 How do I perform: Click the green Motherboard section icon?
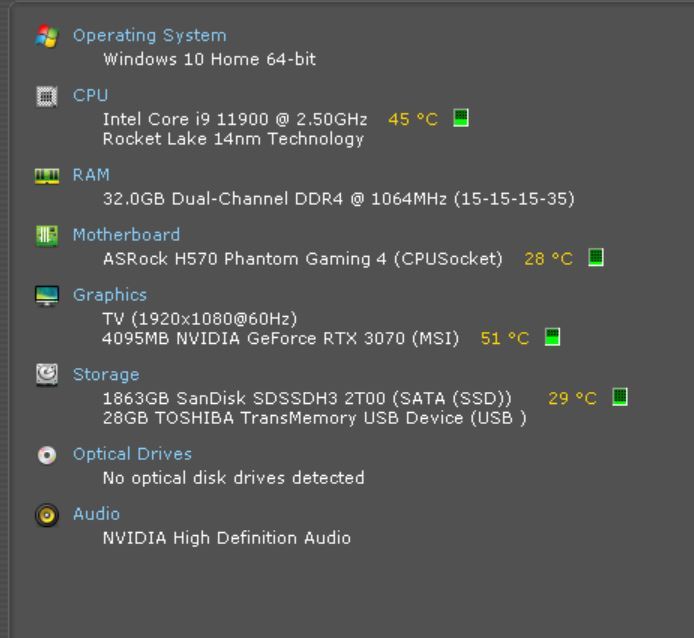[x=46, y=235]
